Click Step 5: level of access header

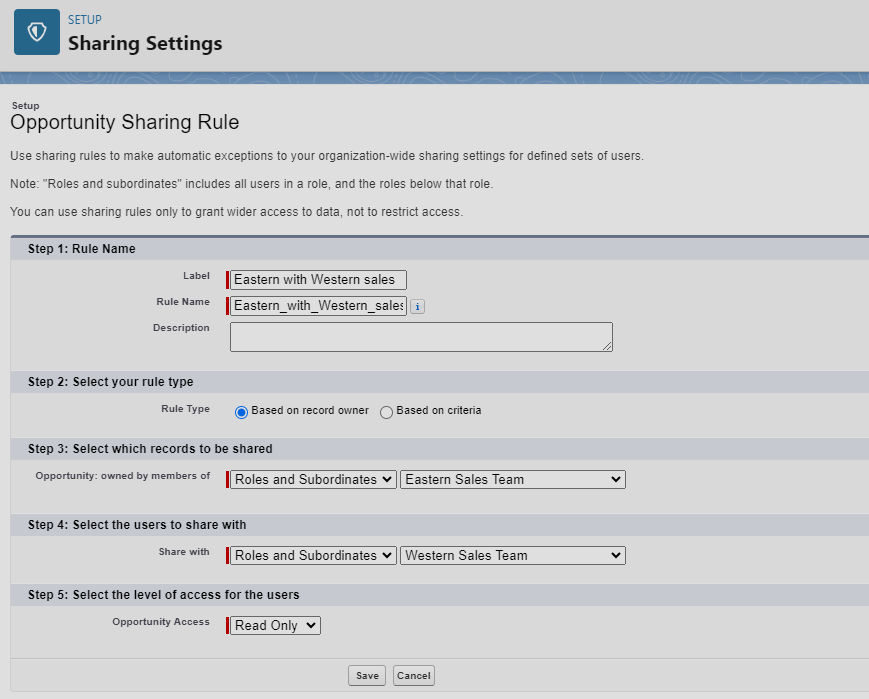(163, 595)
